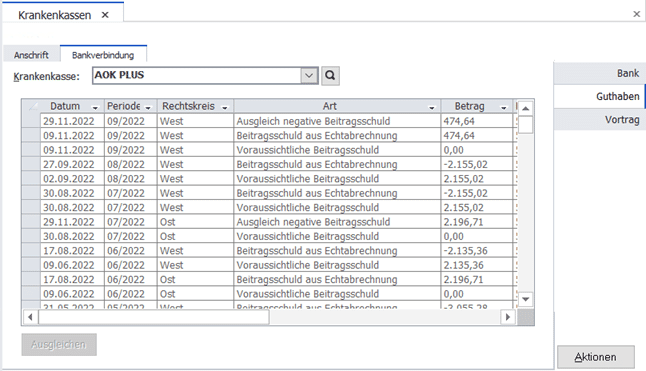Select the Bankverbindung tab

point(103,55)
